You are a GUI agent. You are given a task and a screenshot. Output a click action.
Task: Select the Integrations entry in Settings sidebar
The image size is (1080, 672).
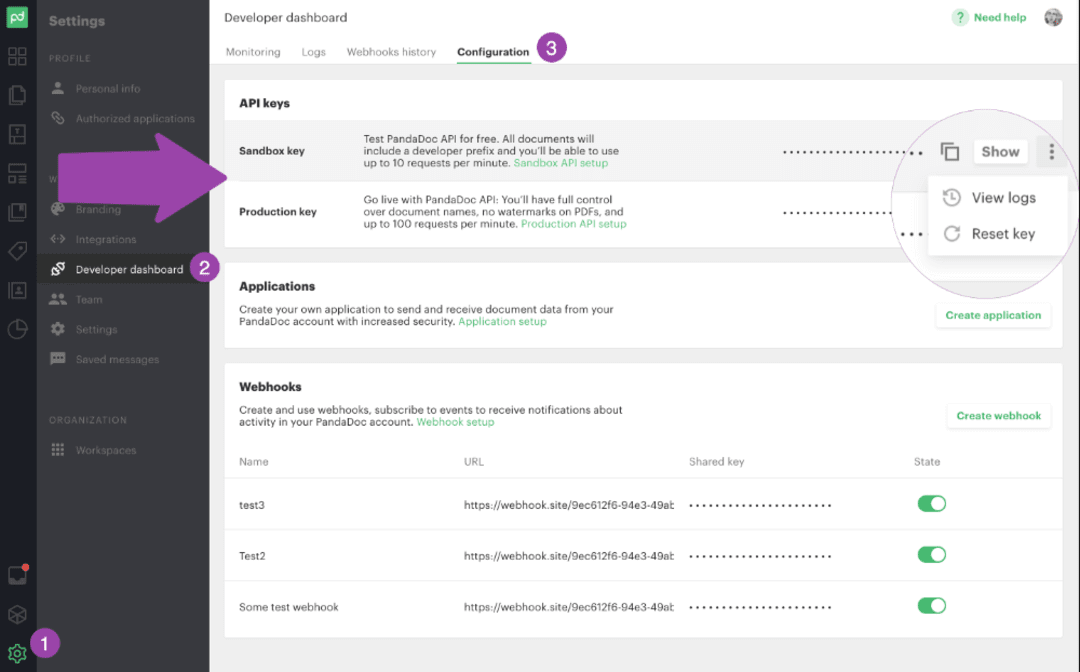tap(105, 239)
